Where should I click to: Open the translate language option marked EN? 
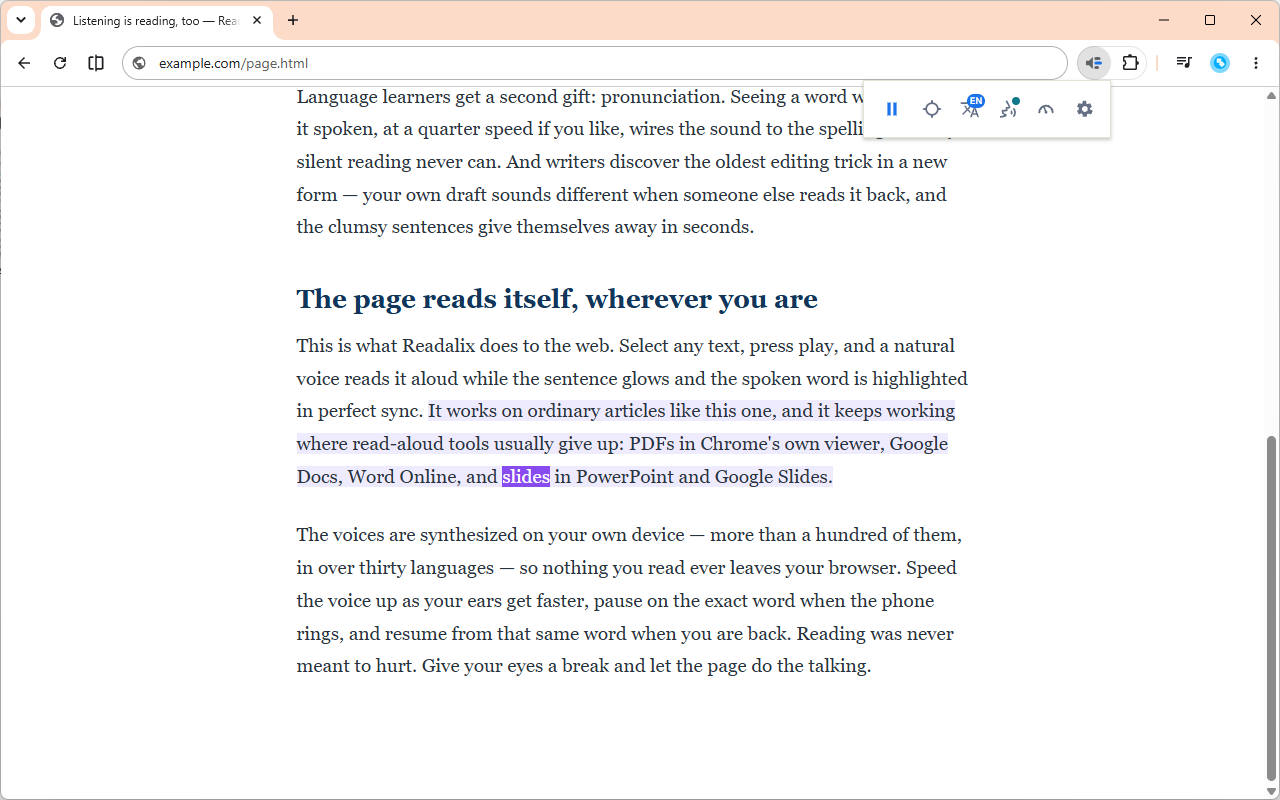971,108
